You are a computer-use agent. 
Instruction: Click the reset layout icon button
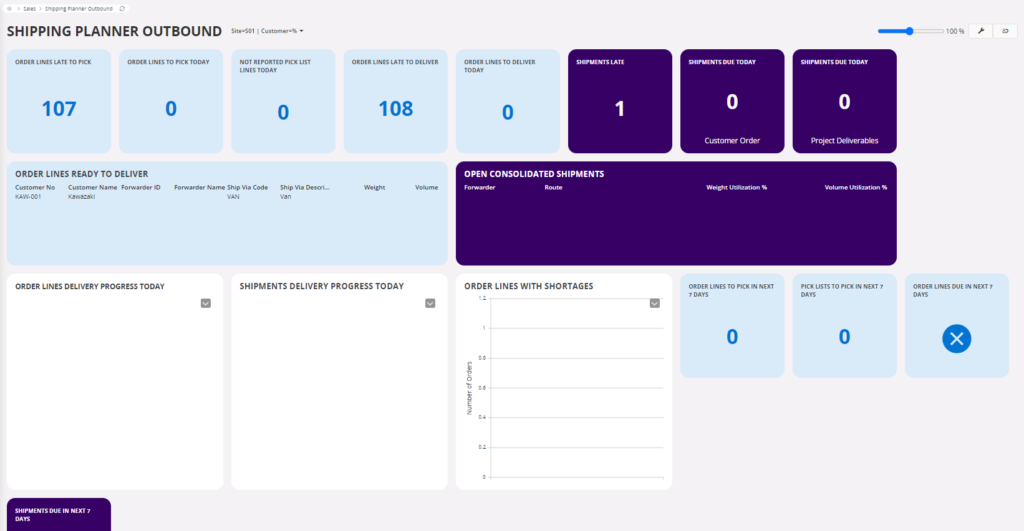1004,31
